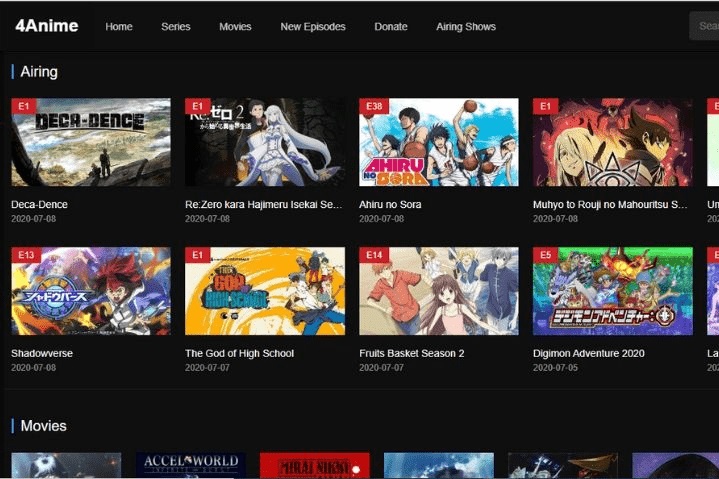Click the Digimon Adventure 2020 title

coord(589,353)
